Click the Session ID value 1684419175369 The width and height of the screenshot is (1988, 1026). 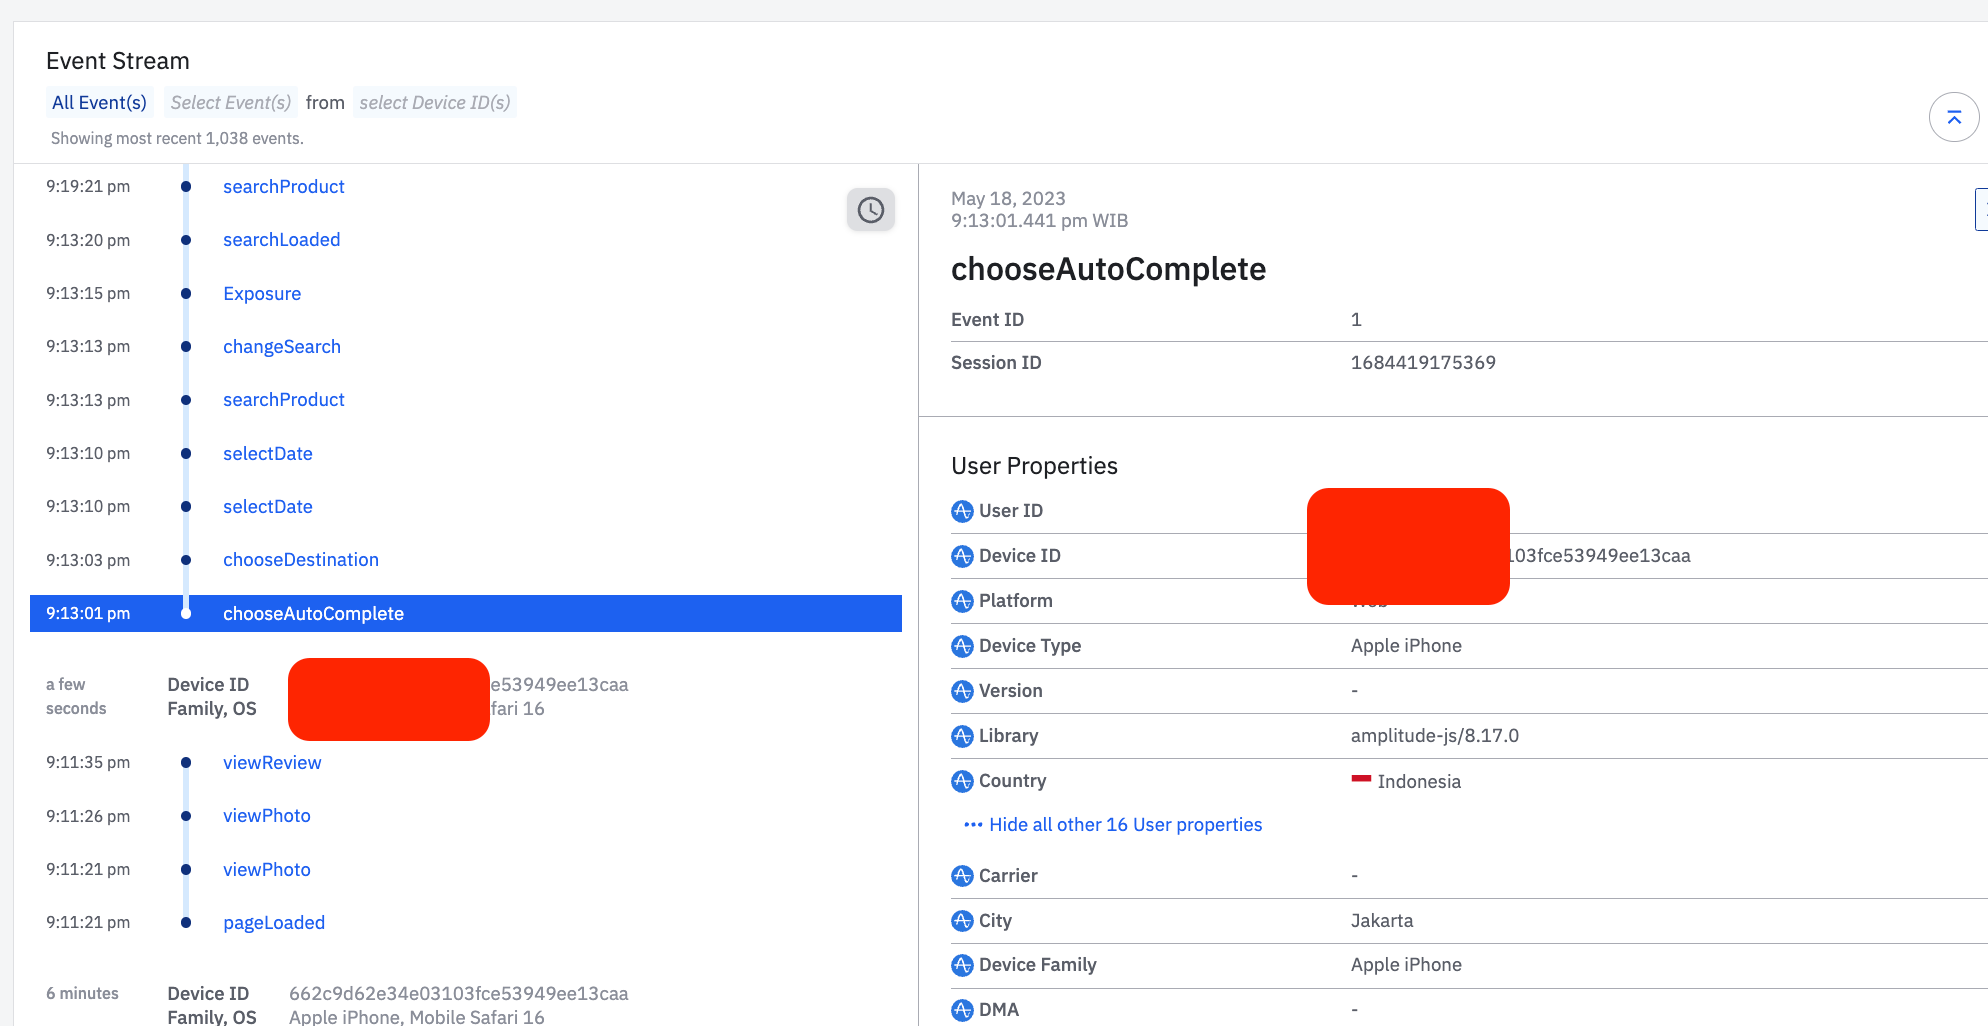point(1423,363)
